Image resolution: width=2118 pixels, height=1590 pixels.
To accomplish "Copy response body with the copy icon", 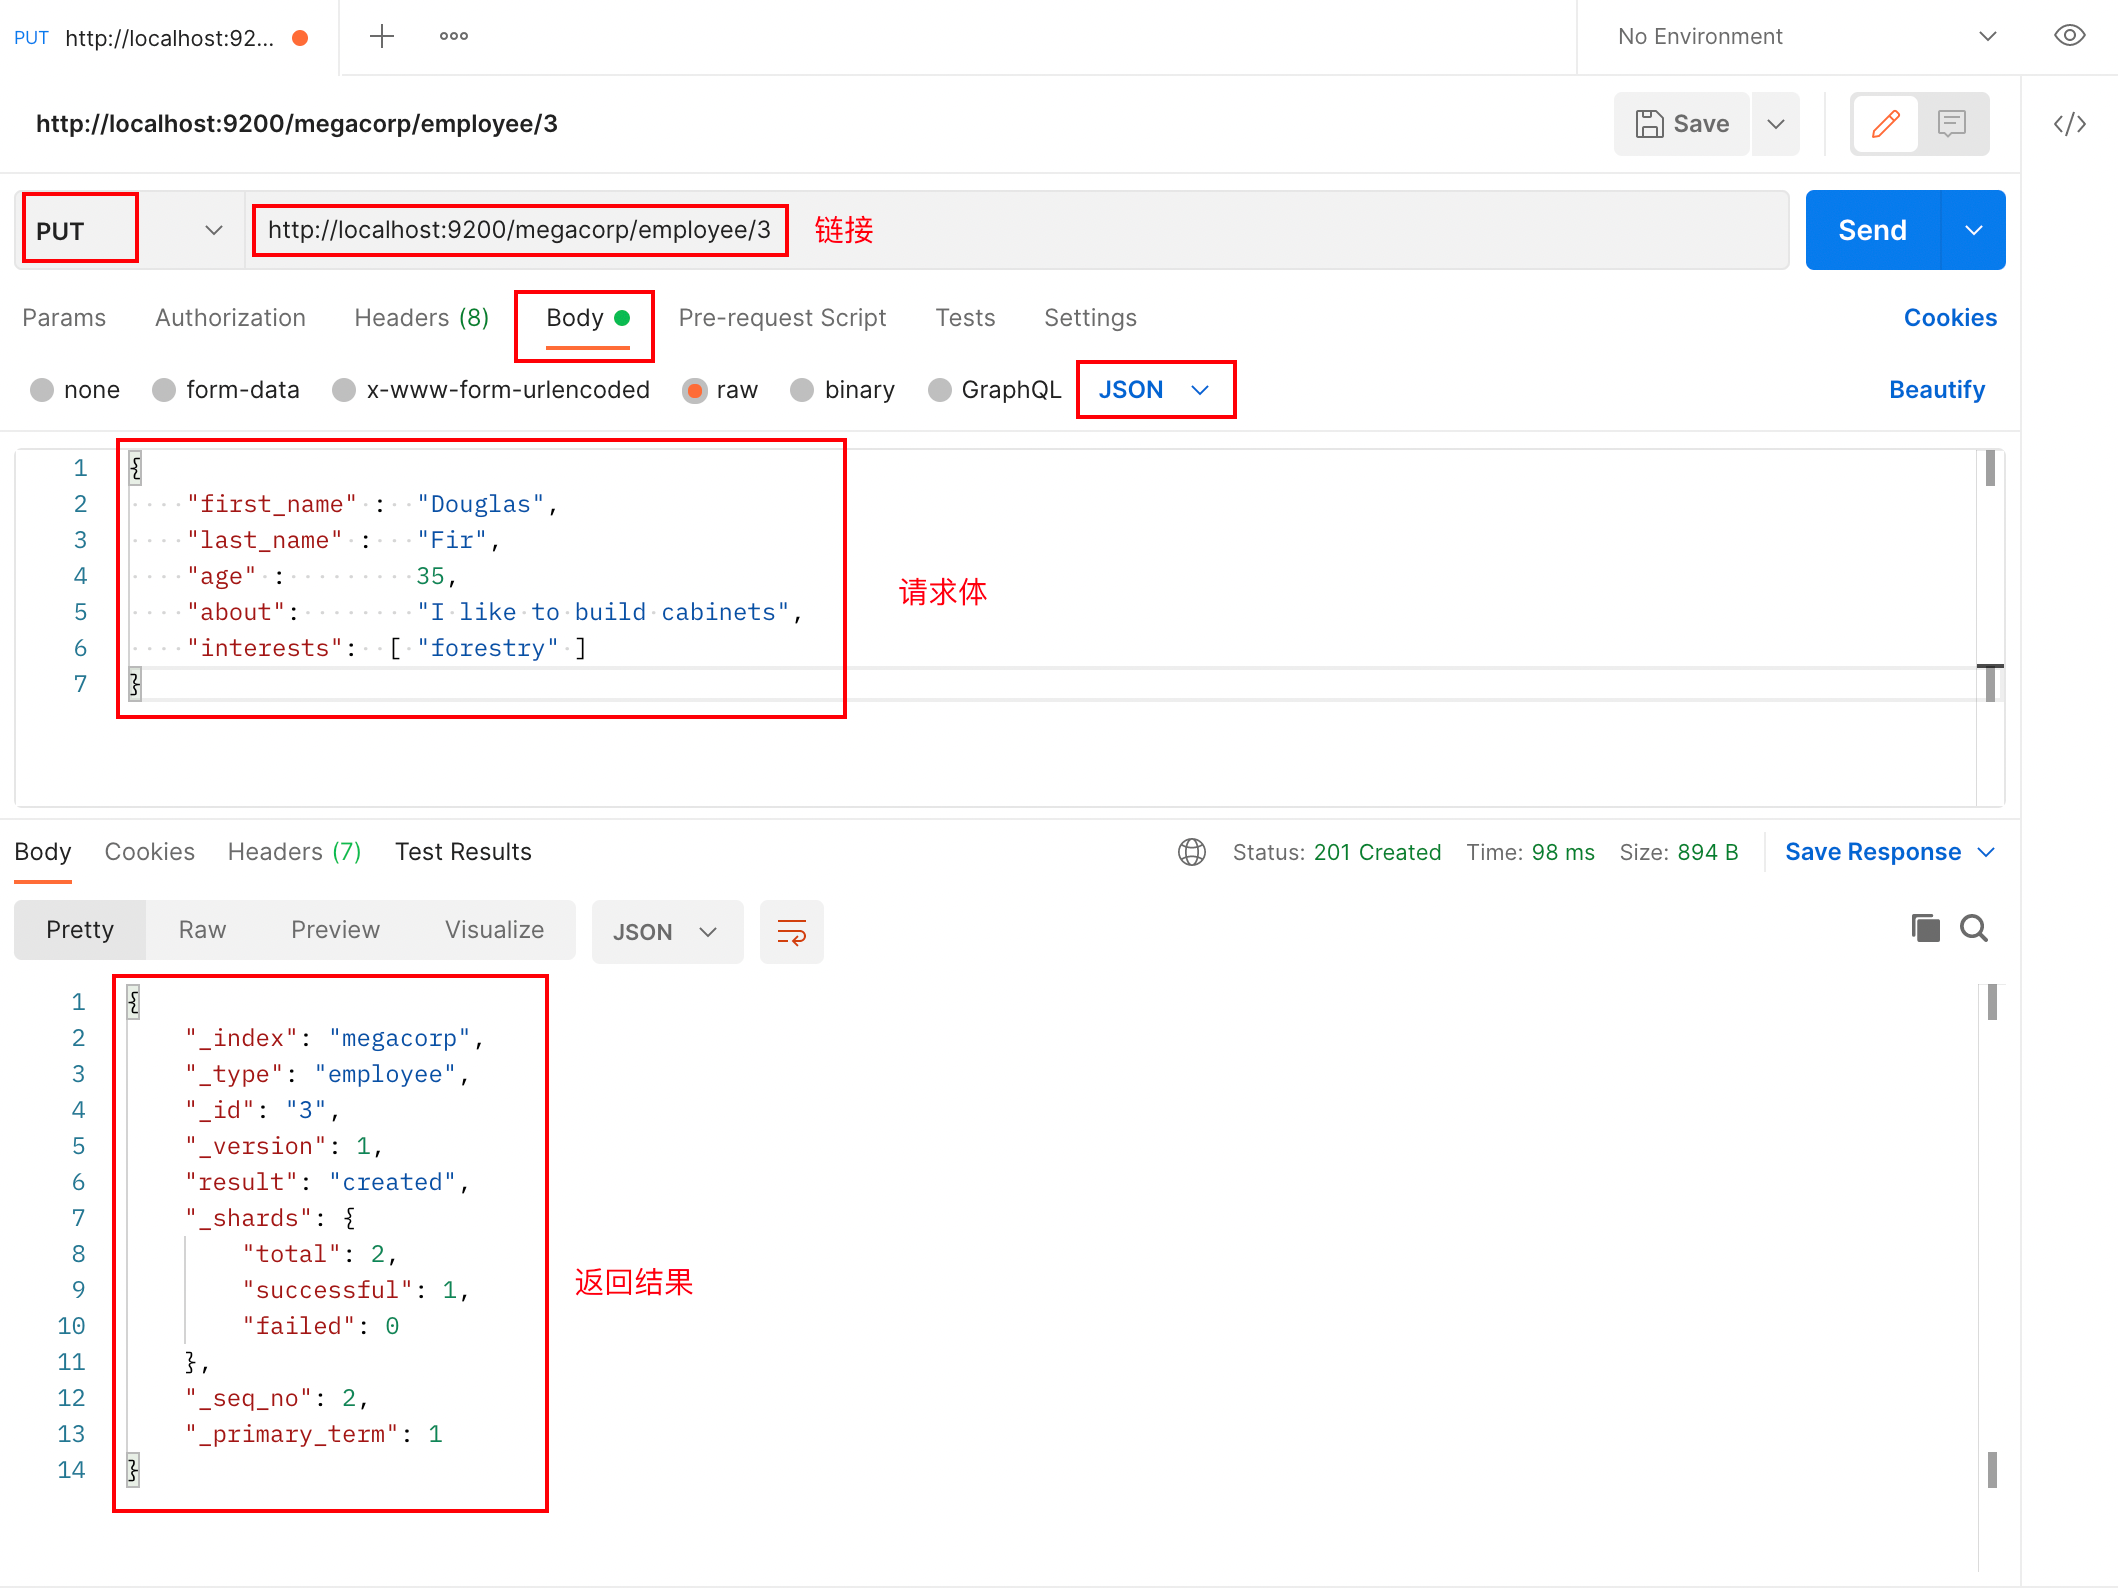I will 1924,929.
